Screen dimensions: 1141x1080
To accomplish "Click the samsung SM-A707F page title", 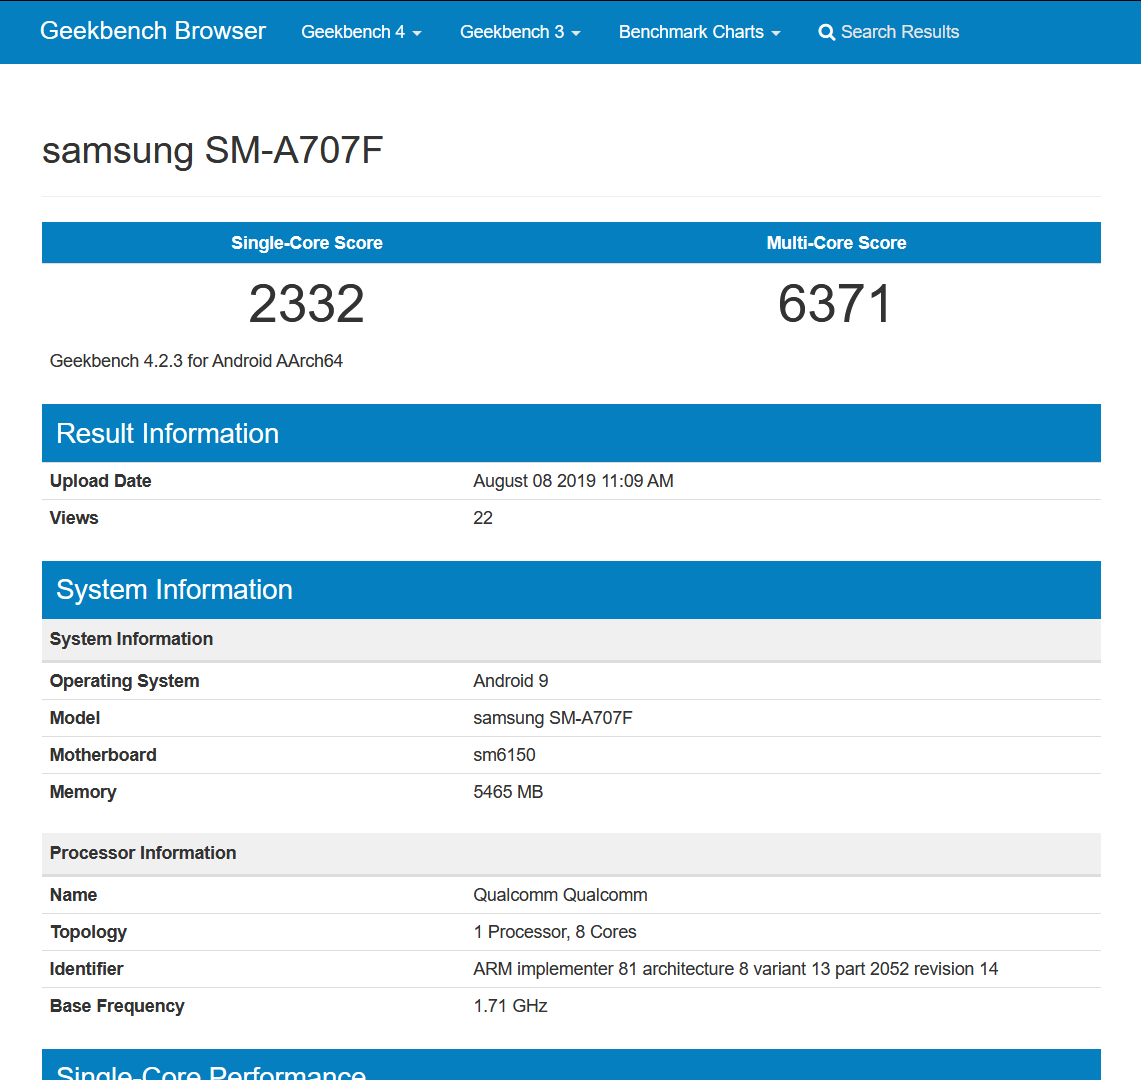I will pyautogui.click(x=212, y=151).
